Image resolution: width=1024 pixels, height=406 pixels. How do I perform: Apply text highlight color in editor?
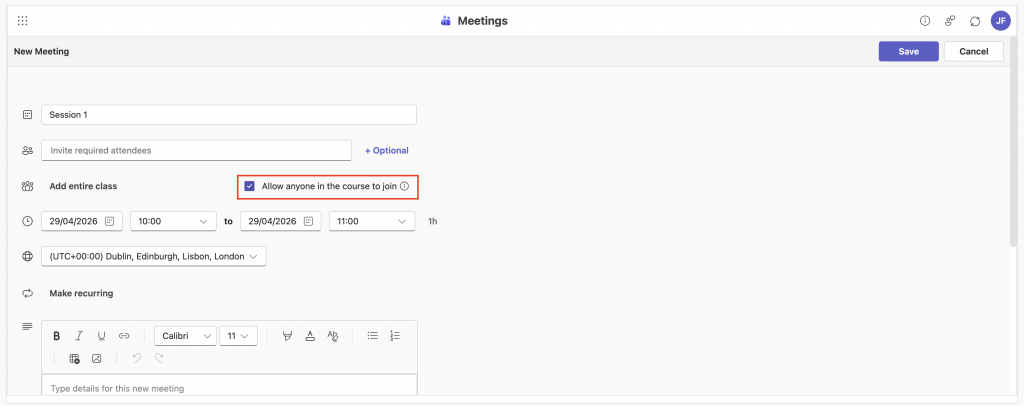pyautogui.click(x=288, y=336)
